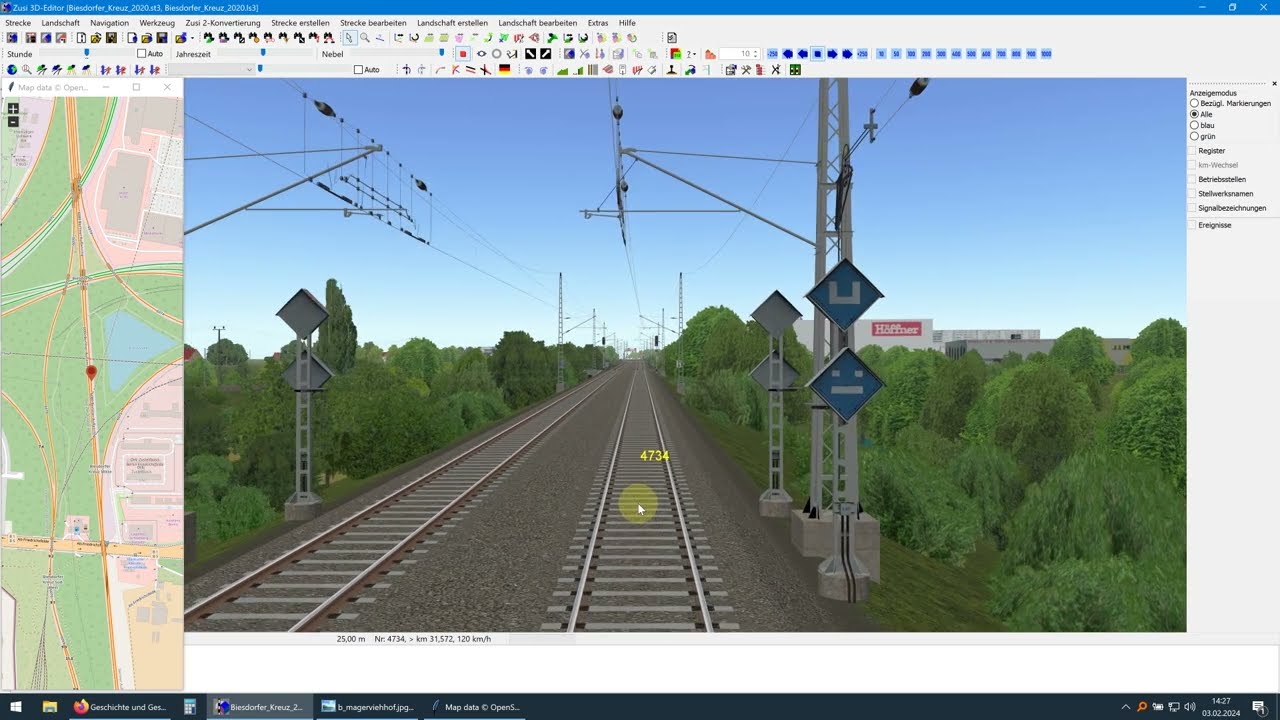Click the circle ring icon beside the eye
The height and width of the screenshot is (720, 1280).
[x=497, y=54]
